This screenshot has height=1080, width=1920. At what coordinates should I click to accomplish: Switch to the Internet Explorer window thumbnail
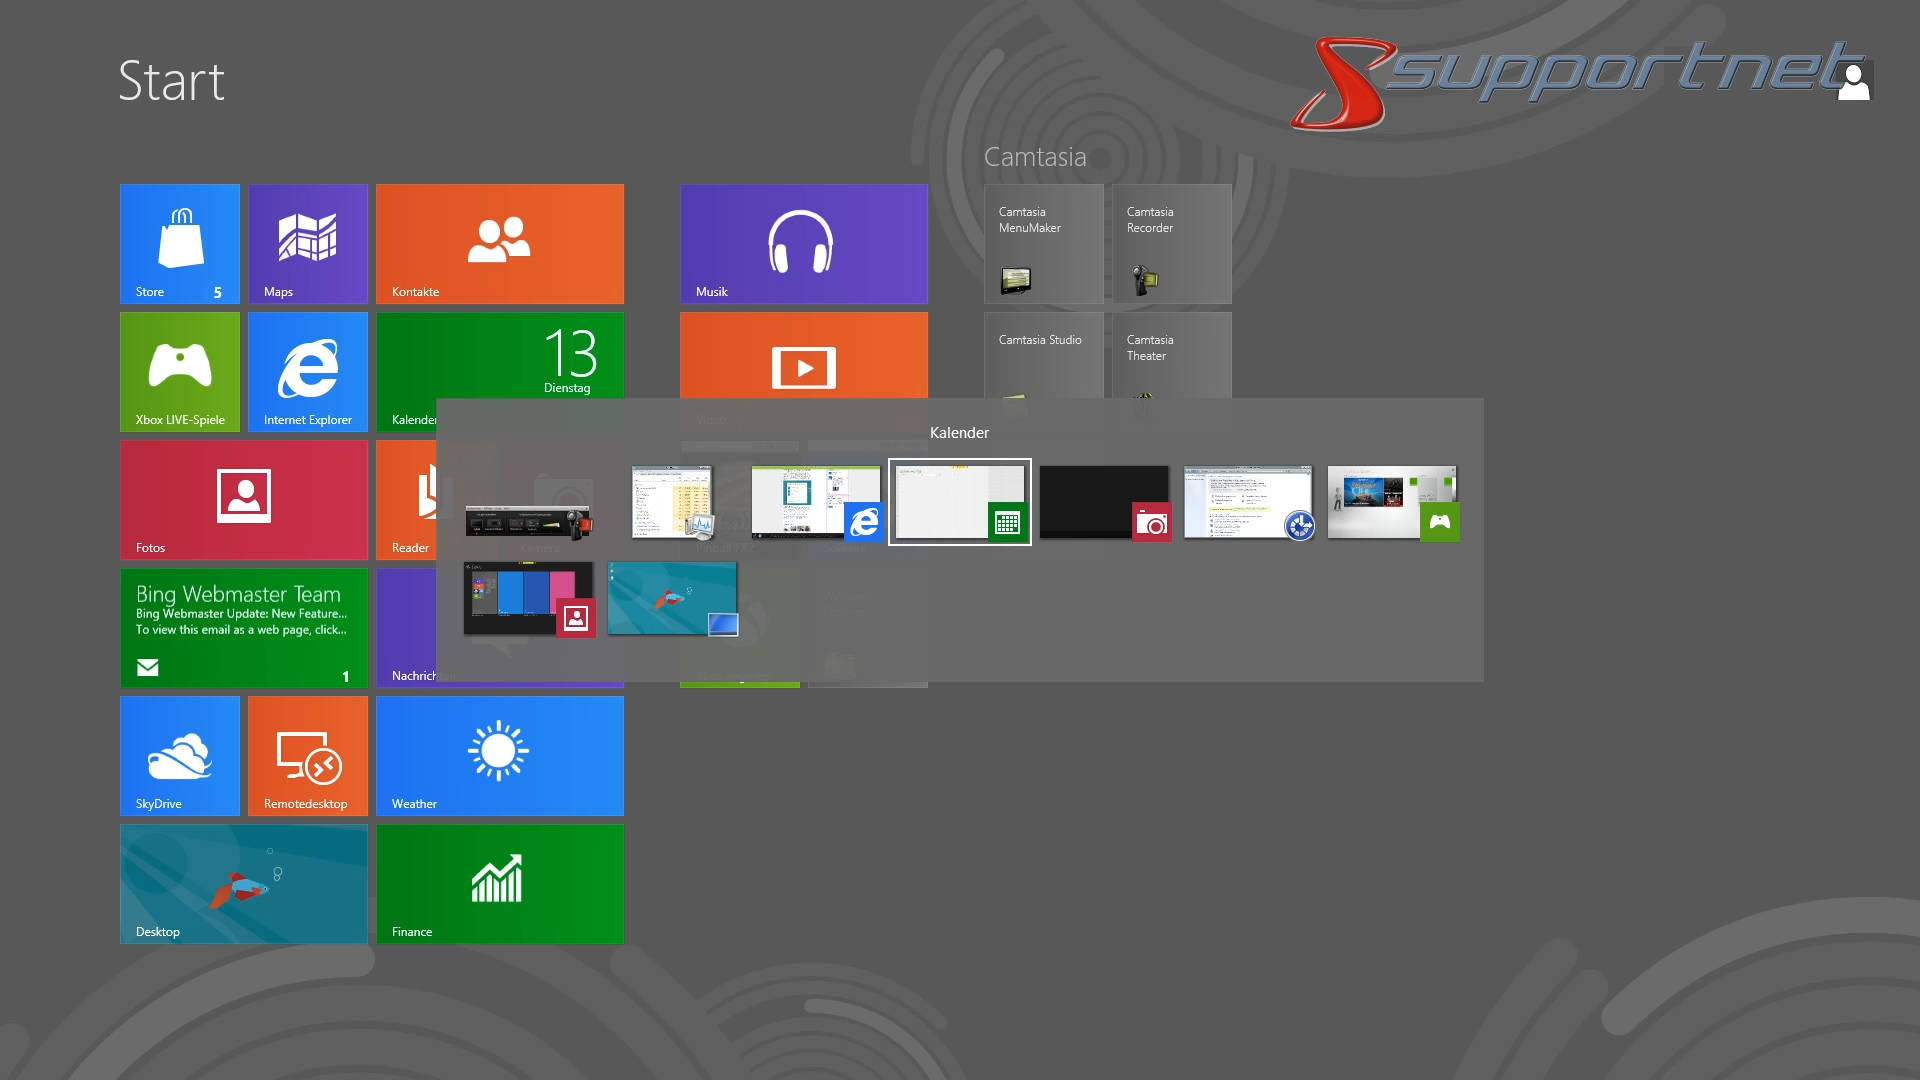point(816,502)
